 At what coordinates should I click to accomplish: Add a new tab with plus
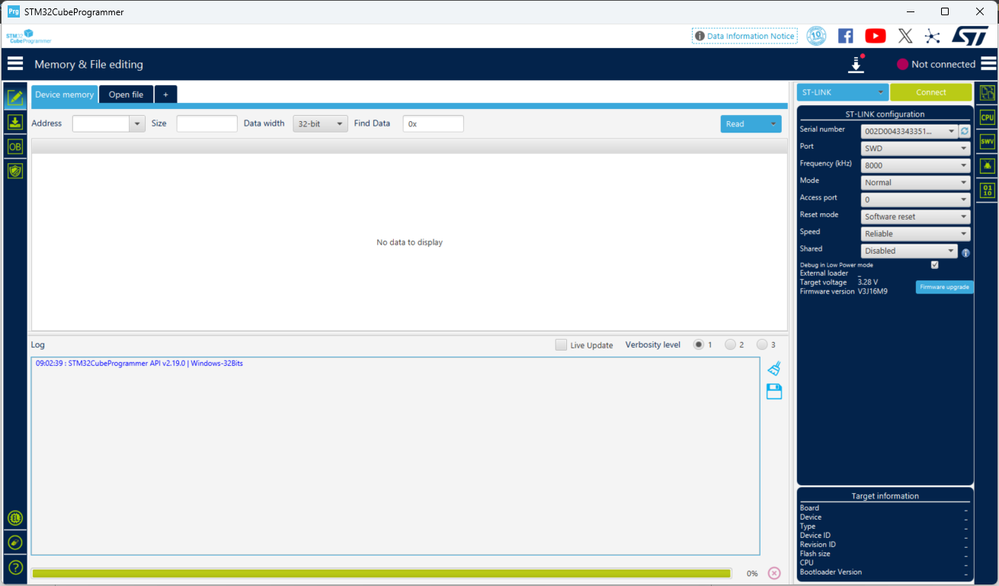coord(166,94)
